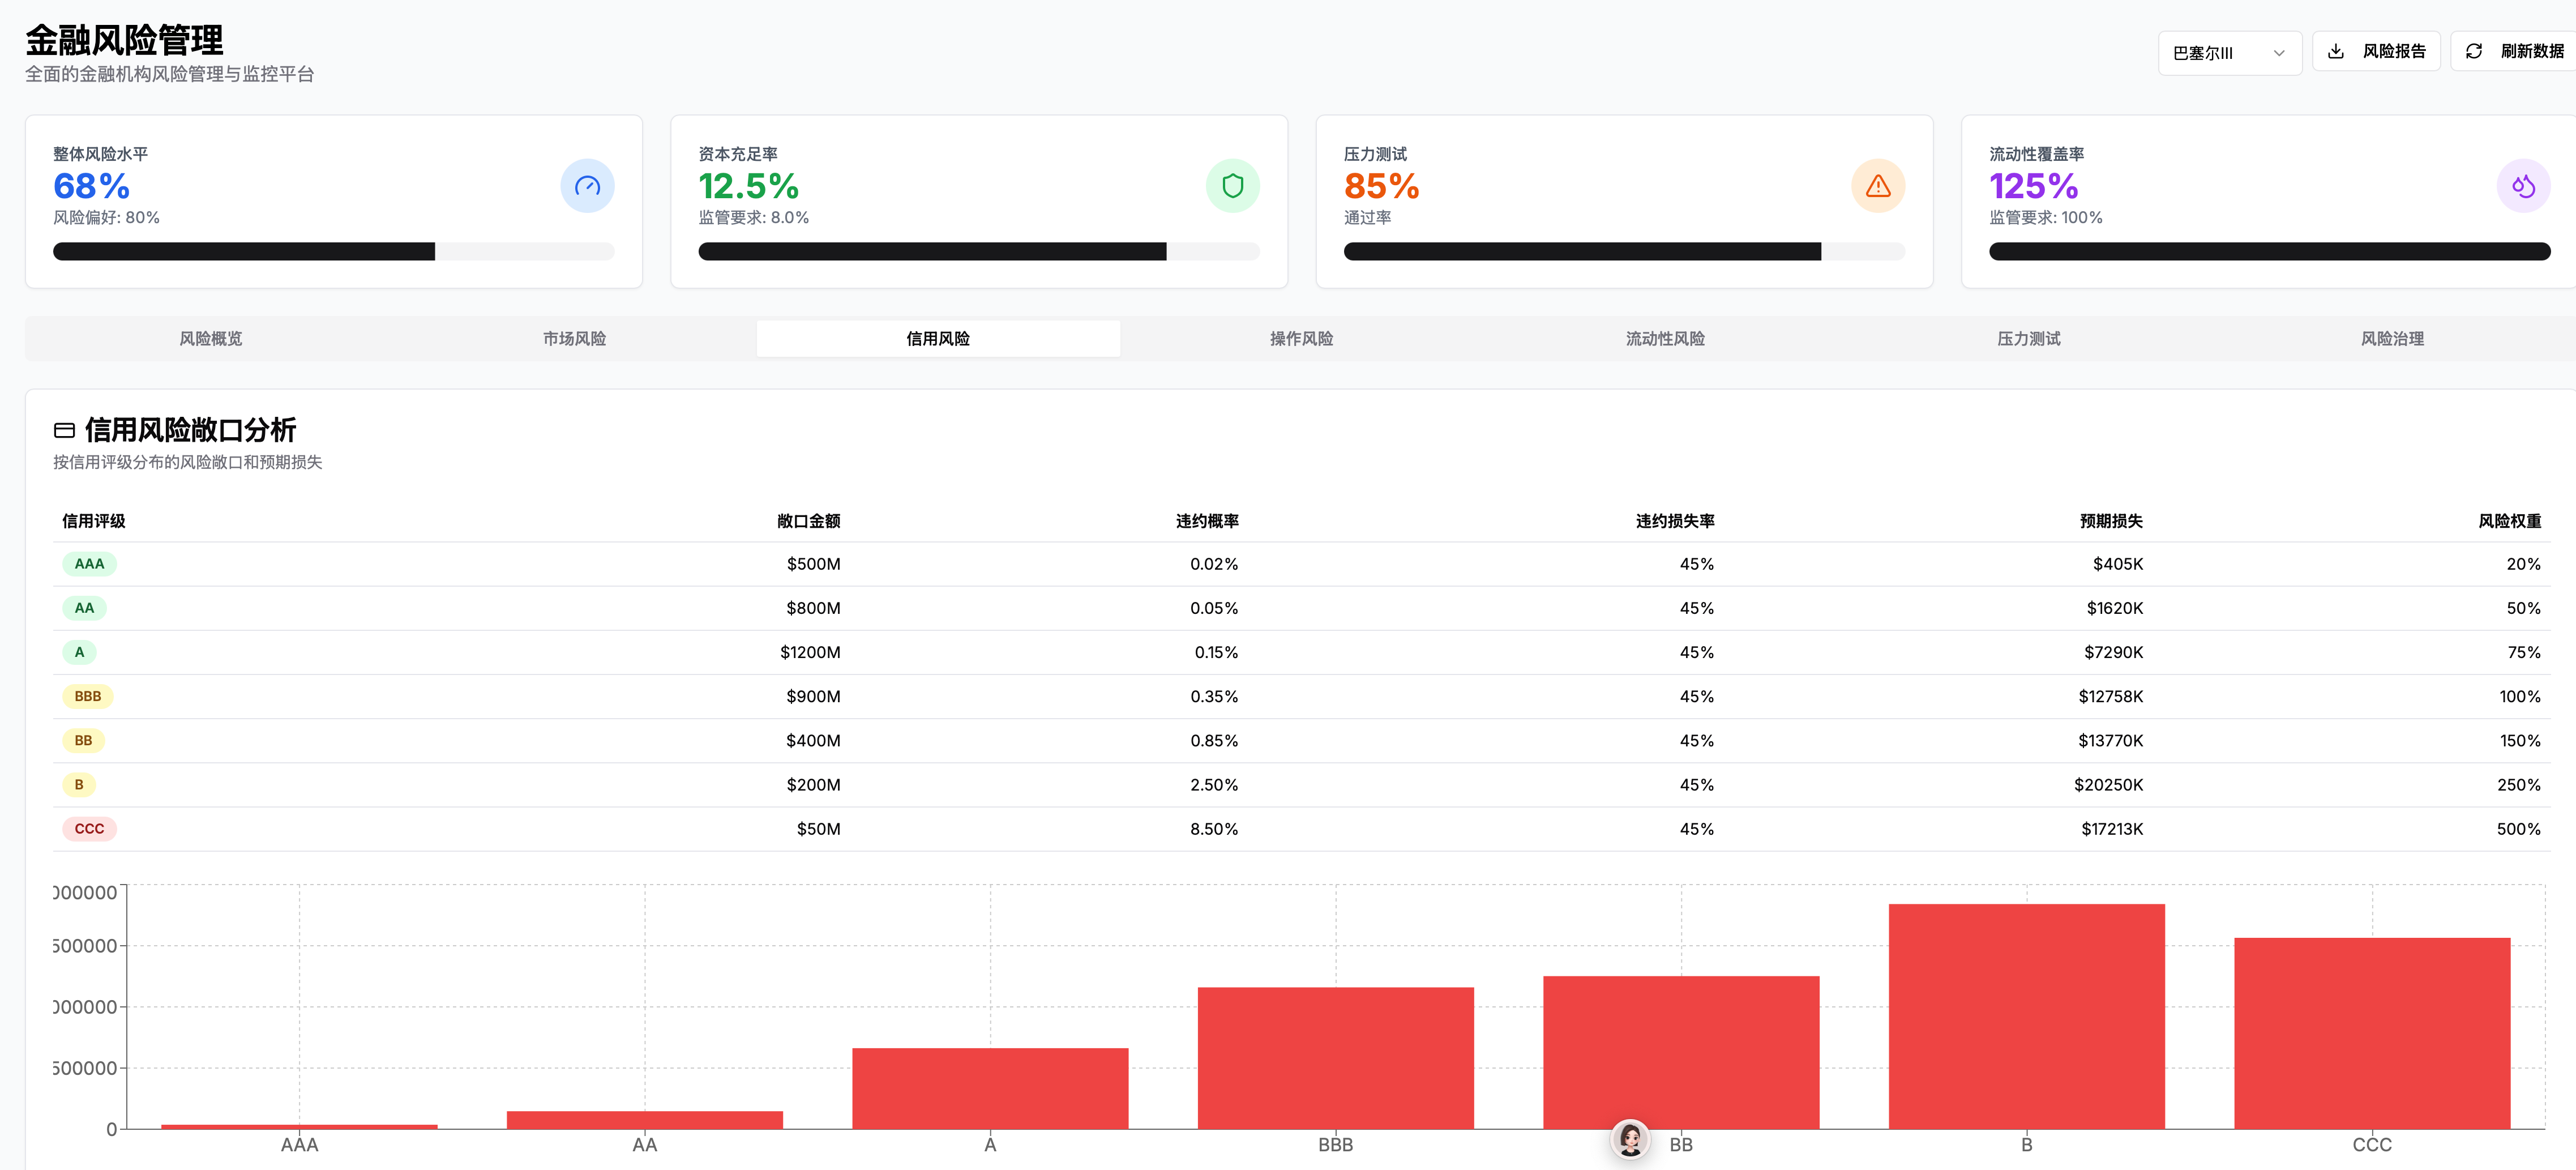Click the credit card icon beside 信用风险敞口分析
Viewport: 2576px width, 1170px height.
[x=64, y=430]
